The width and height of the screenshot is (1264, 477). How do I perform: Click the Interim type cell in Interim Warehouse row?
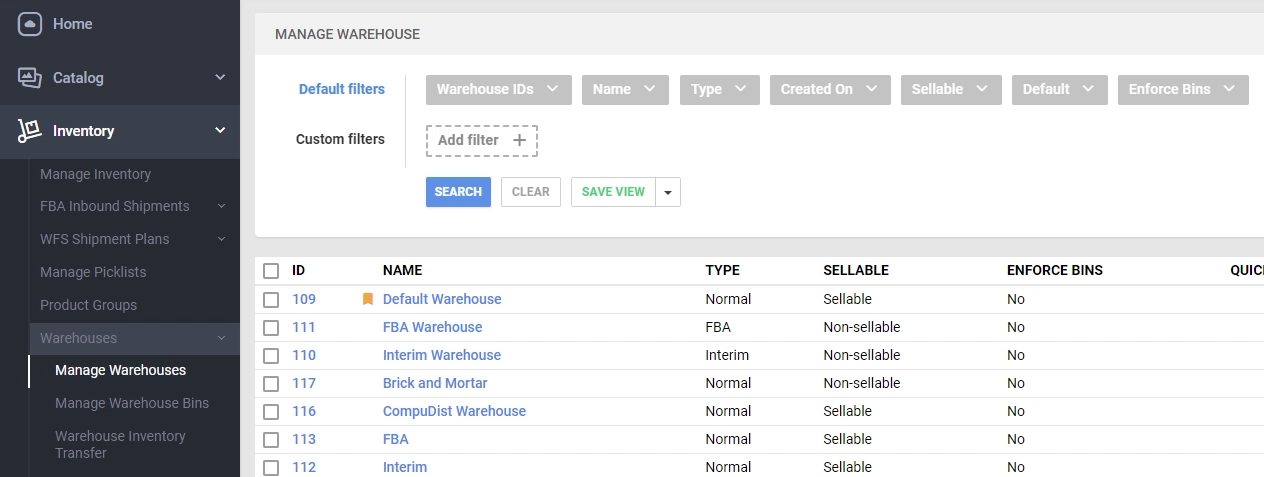[x=727, y=355]
